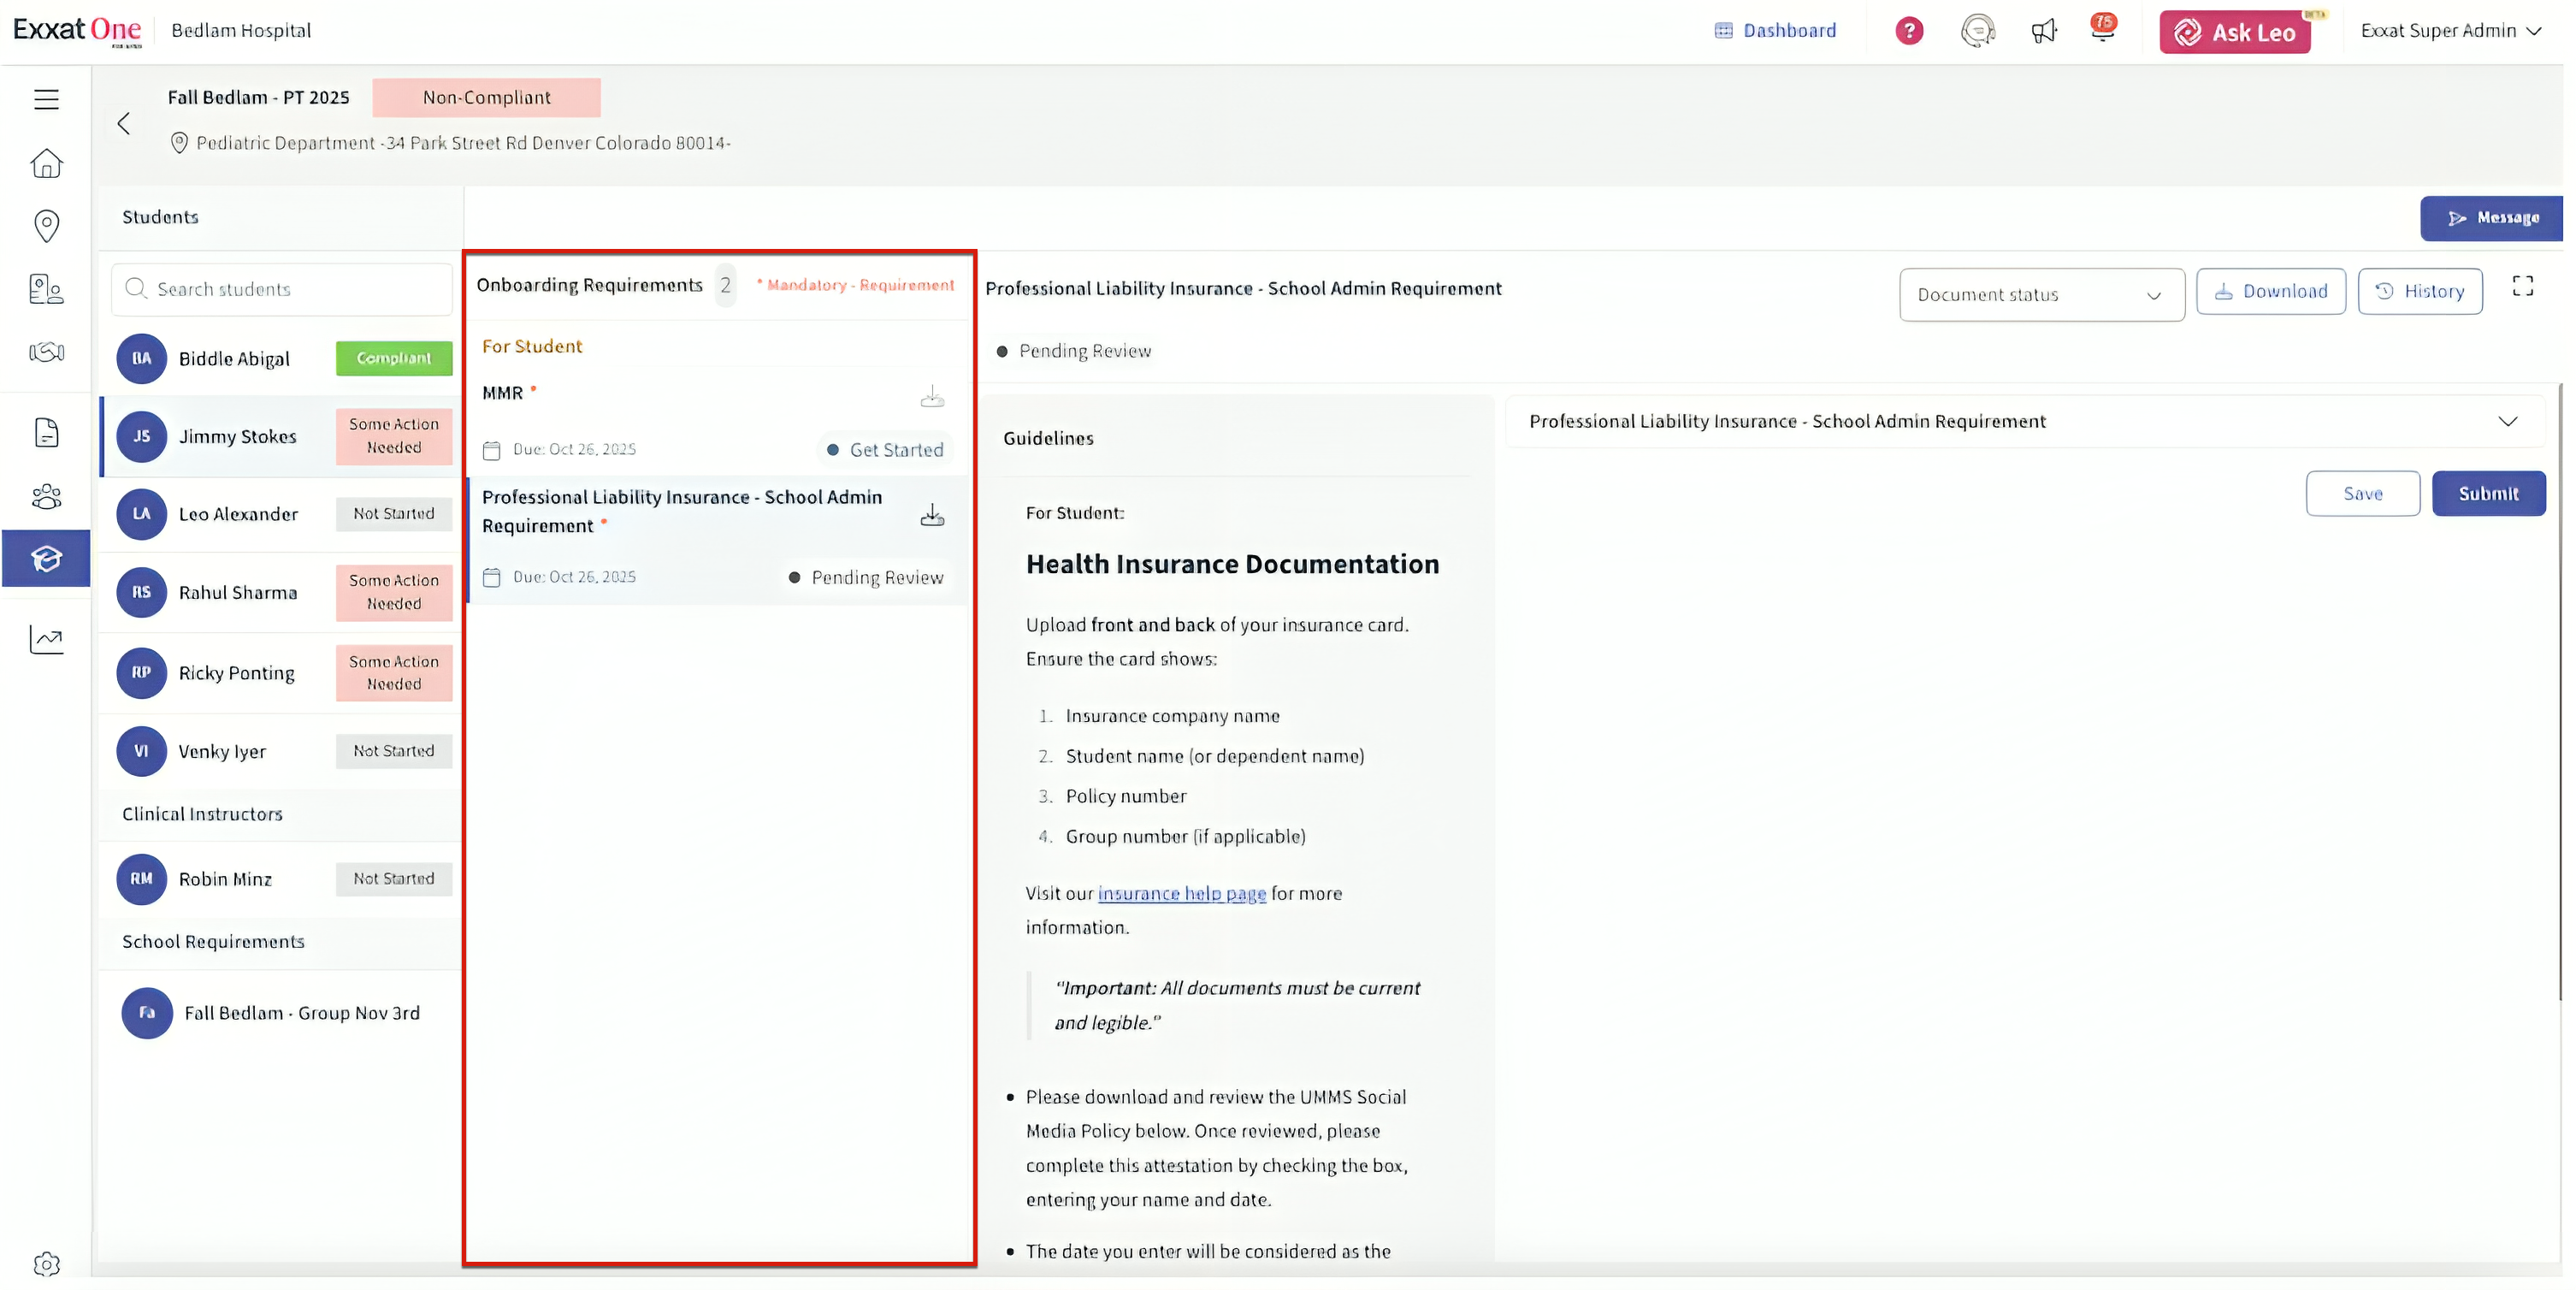Expand Exxat Super Admin user menu

2449,31
